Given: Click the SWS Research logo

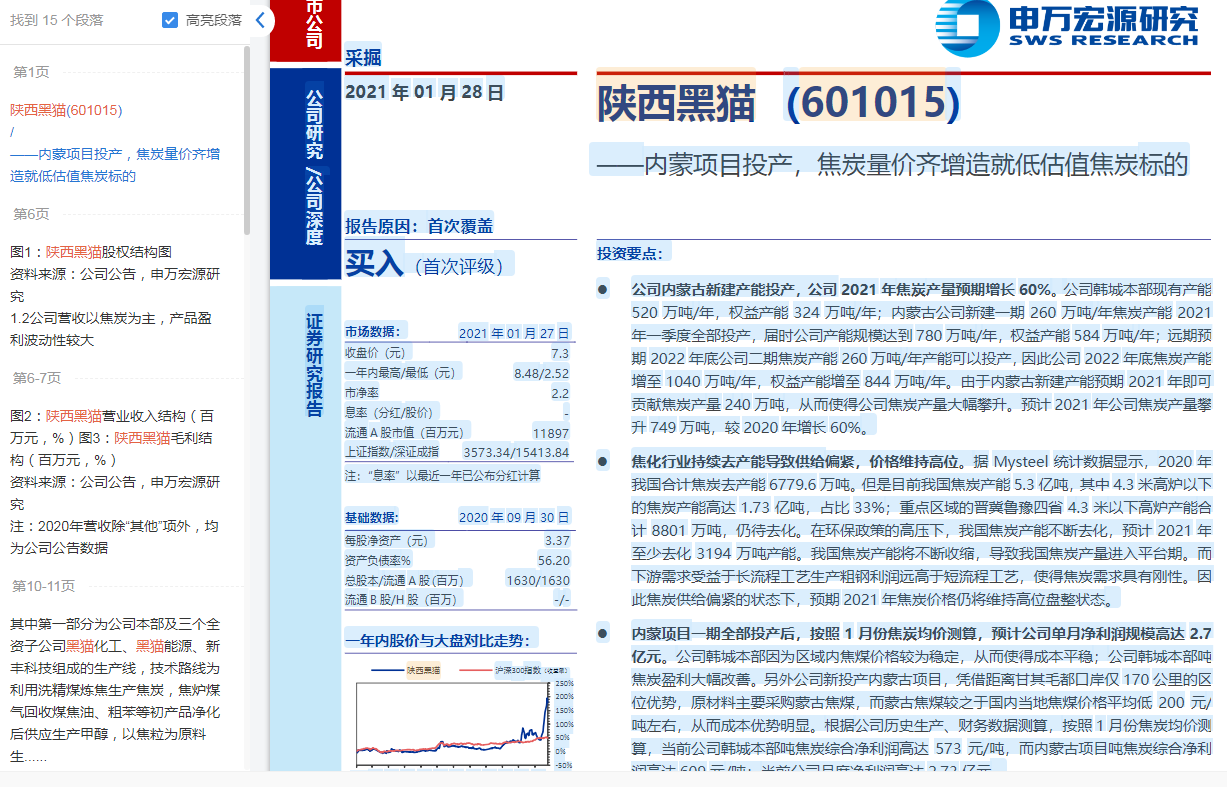Looking at the screenshot, I should click(1067, 27).
